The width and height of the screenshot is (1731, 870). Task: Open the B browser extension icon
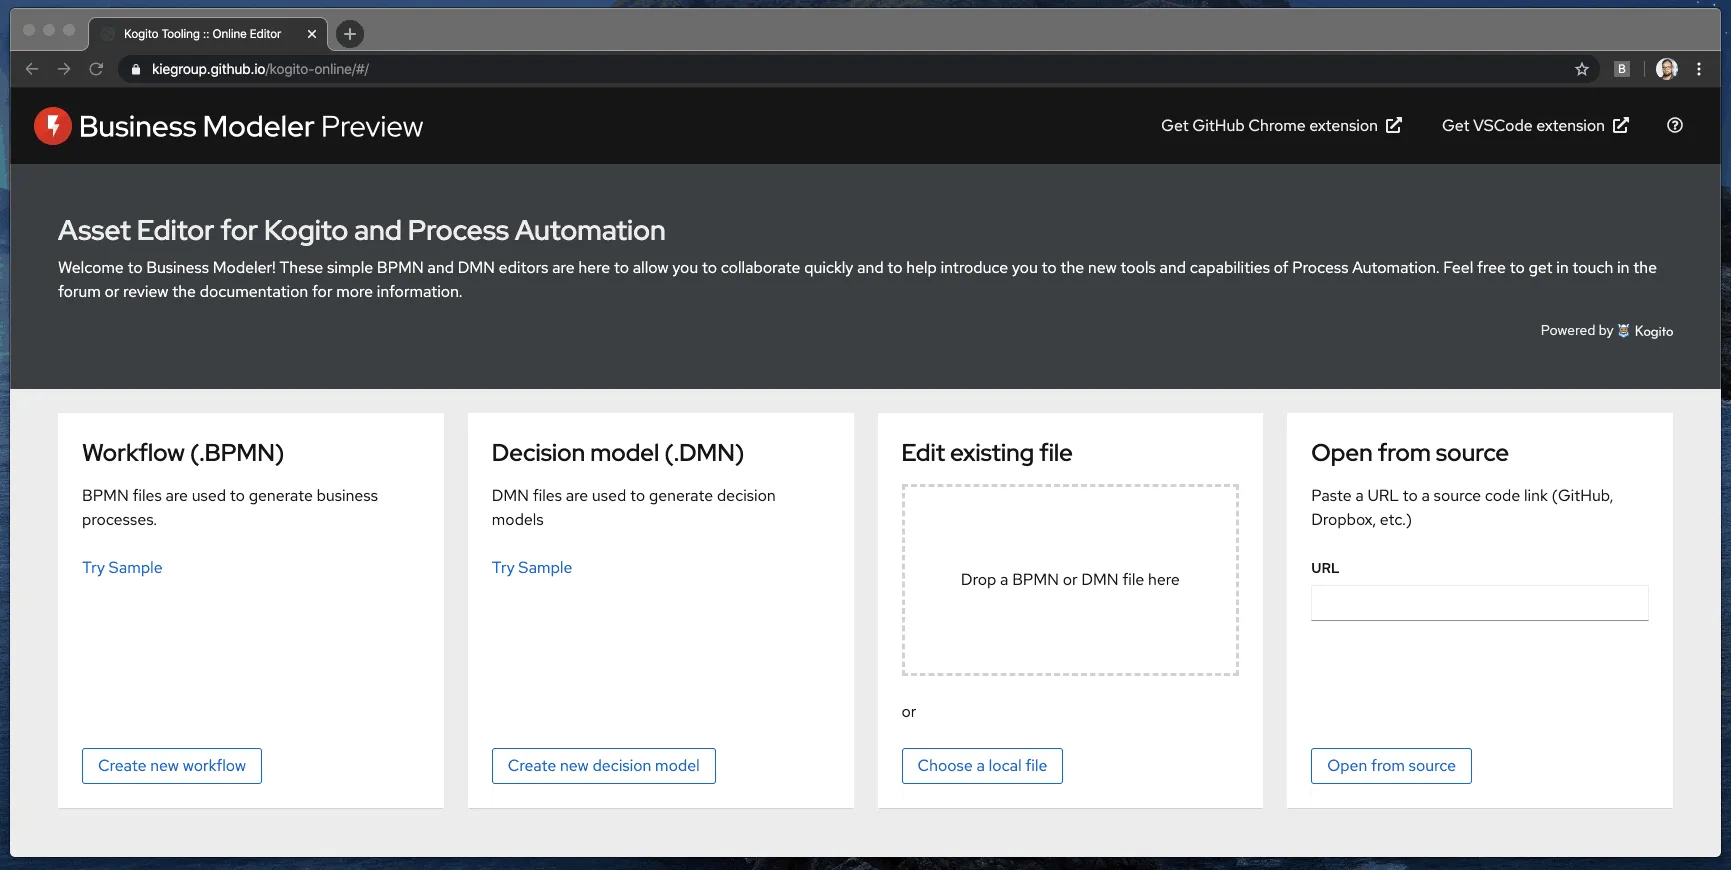pyautogui.click(x=1622, y=69)
